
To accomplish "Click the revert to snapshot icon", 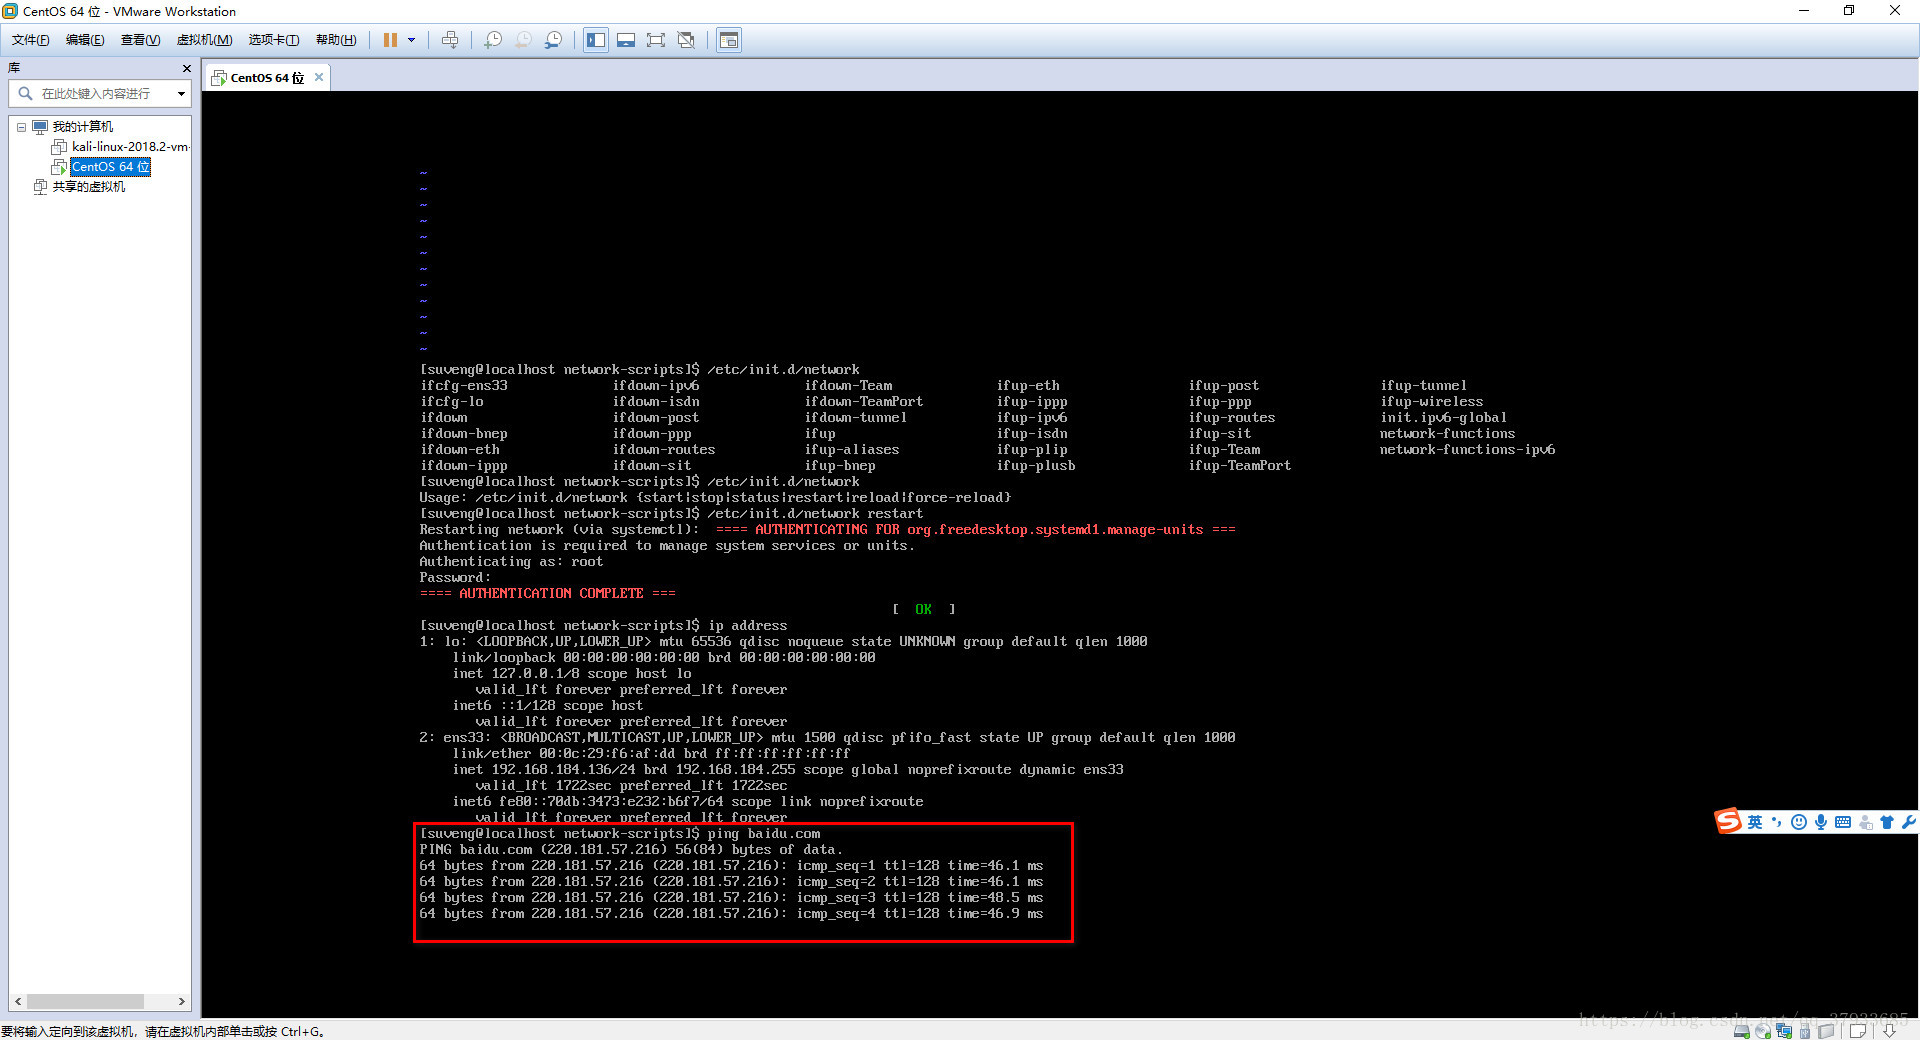I will [523, 40].
